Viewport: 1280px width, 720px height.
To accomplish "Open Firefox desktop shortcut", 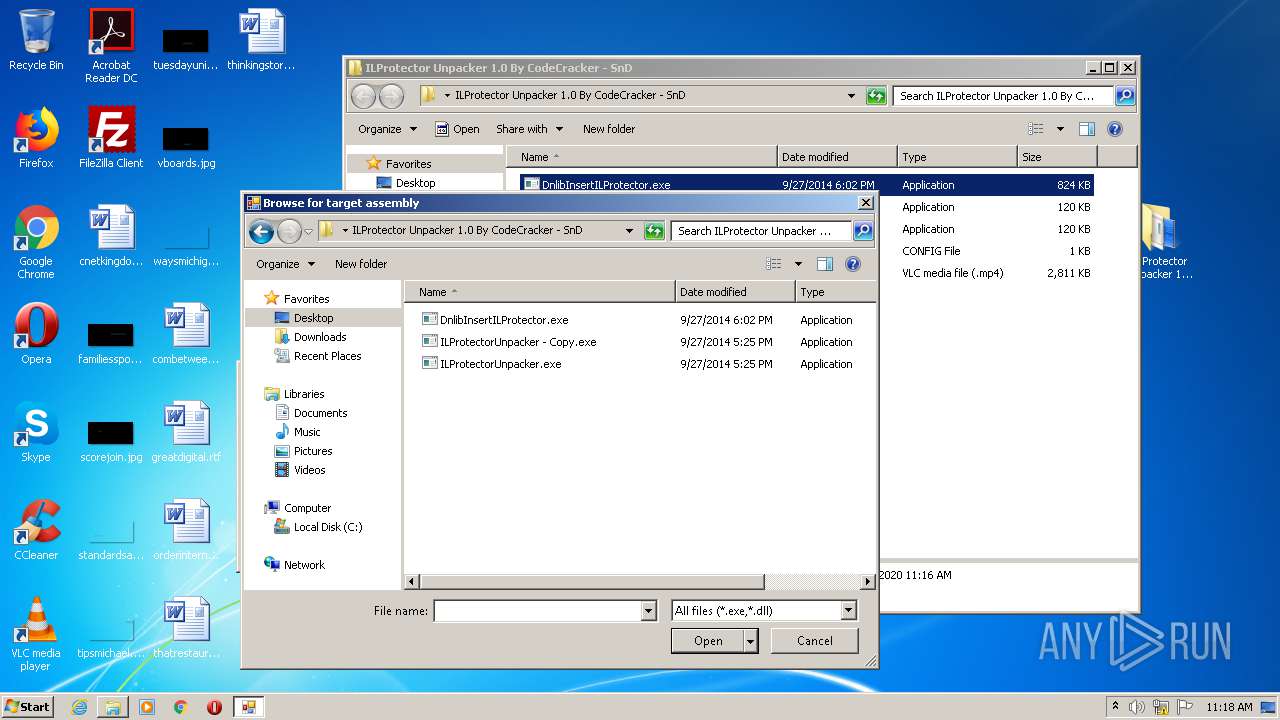I will tap(36, 138).
